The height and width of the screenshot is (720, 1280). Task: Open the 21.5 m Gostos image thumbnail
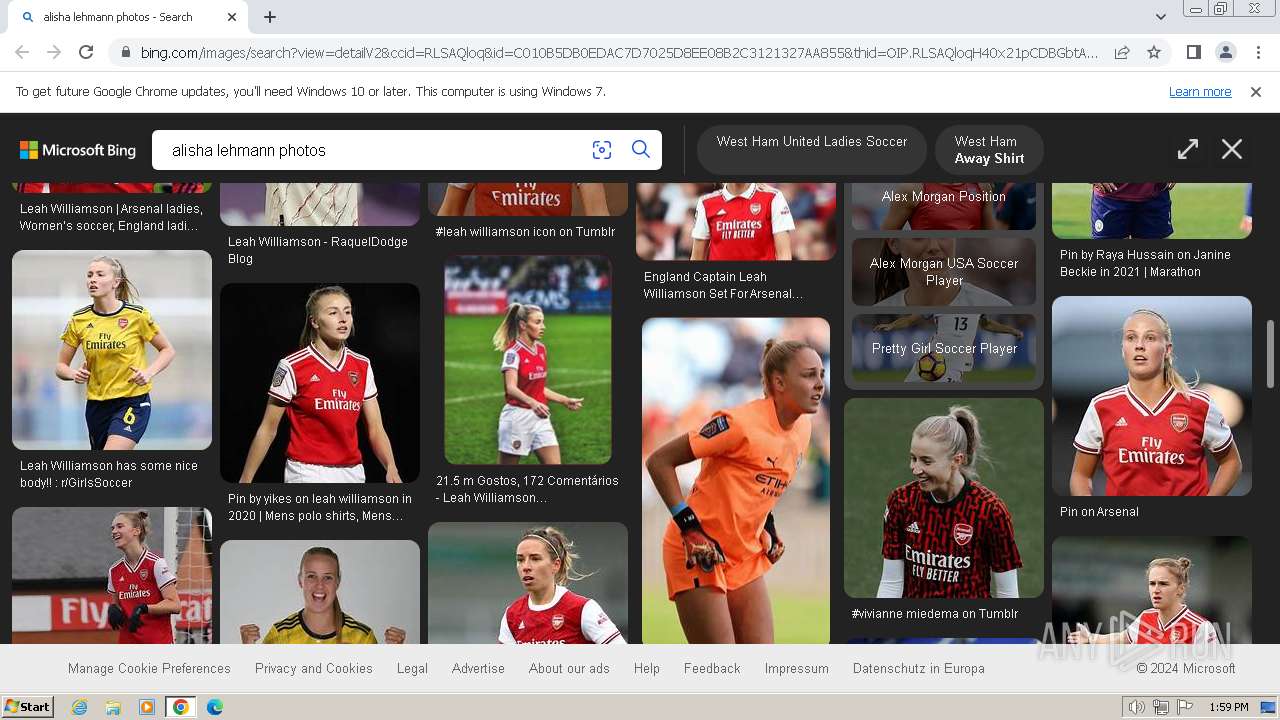tap(528, 360)
